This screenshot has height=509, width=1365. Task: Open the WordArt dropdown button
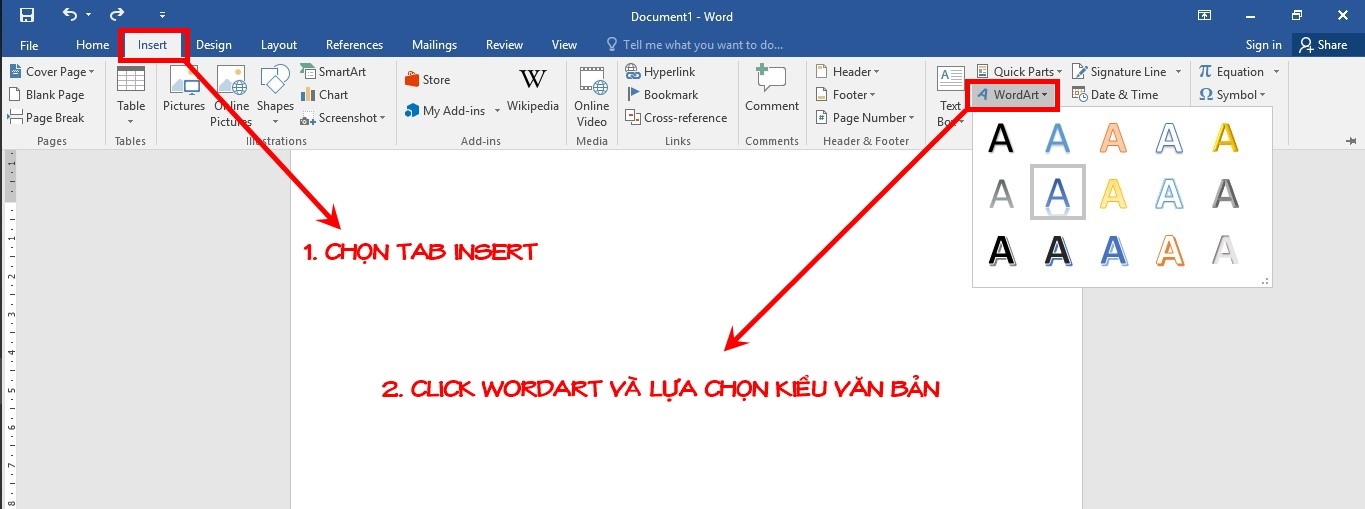(x=1012, y=95)
